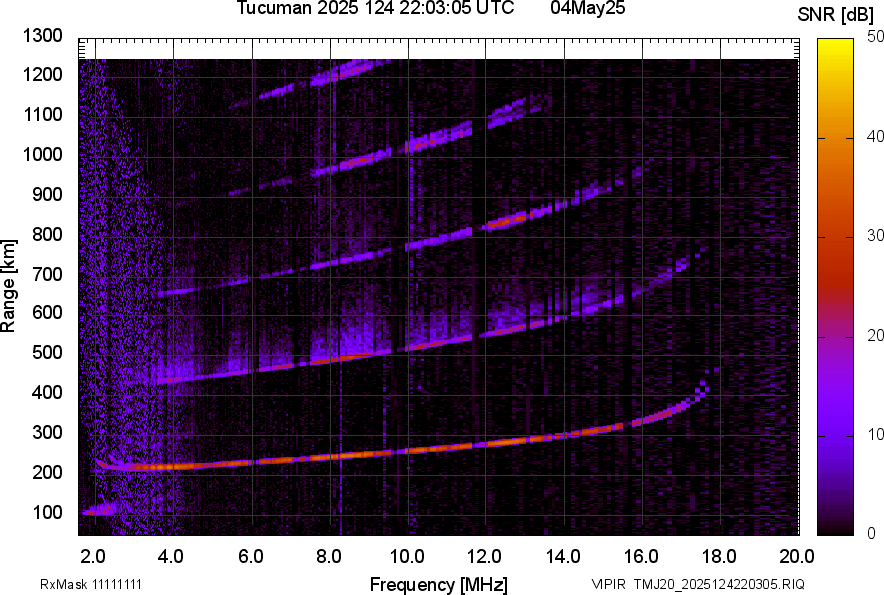The image size is (884, 595).
Task: Click the colorbar tick label '0'
Action: point(872,533)
